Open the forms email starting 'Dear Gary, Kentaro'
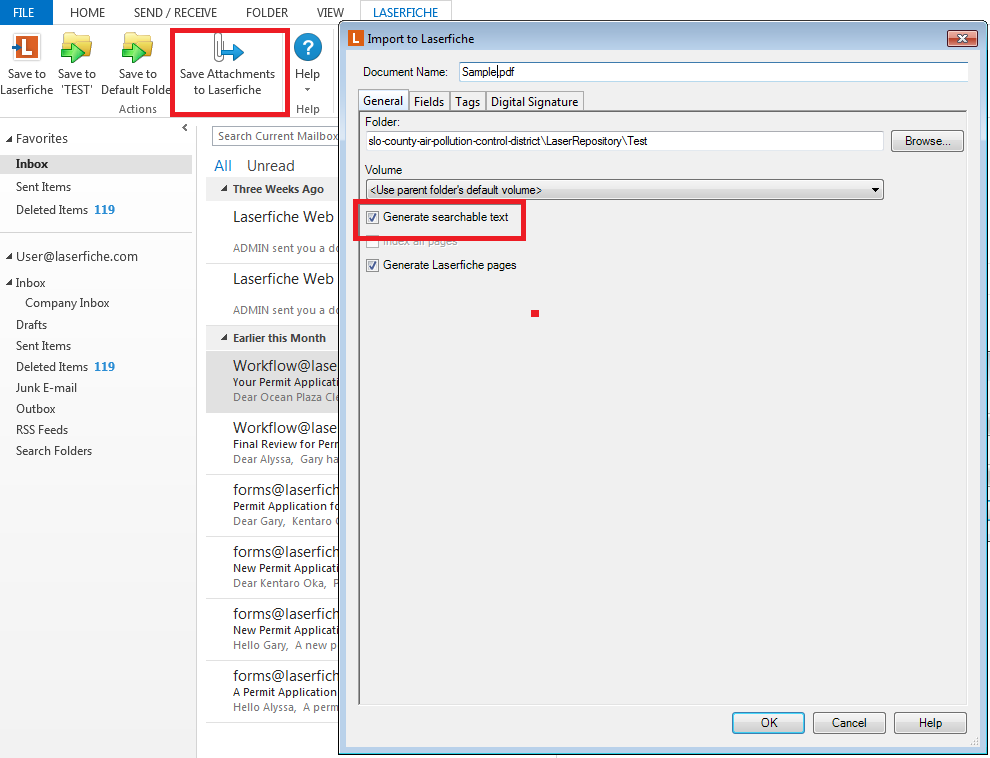 [272, 506]
